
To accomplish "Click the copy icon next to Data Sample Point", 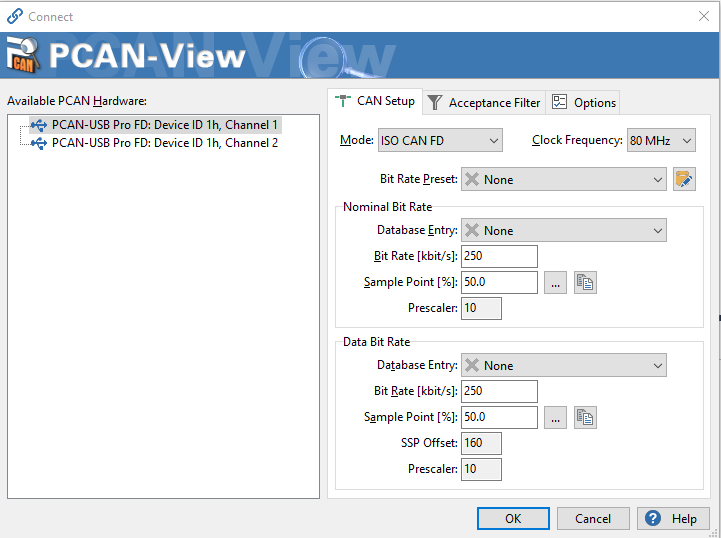I will coord(585,418).
